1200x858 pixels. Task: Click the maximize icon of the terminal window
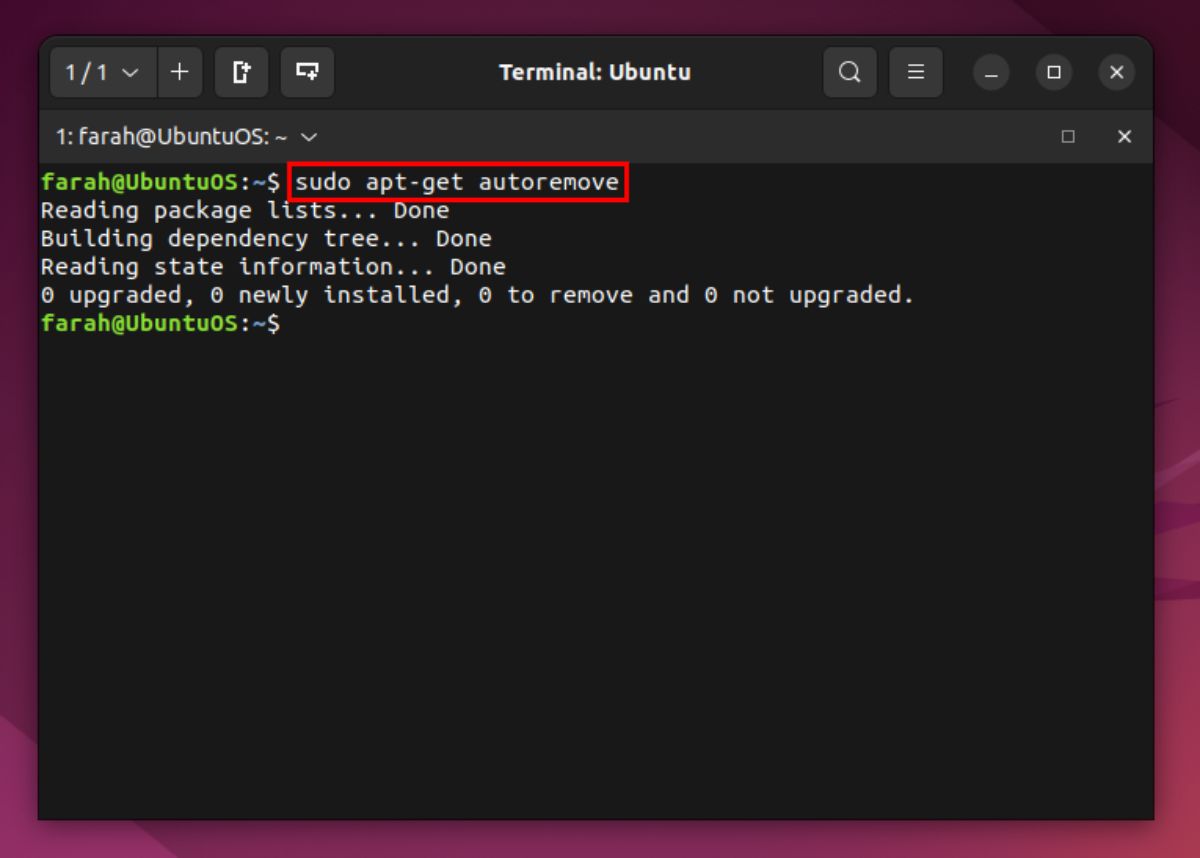[x=1054, y=72]
